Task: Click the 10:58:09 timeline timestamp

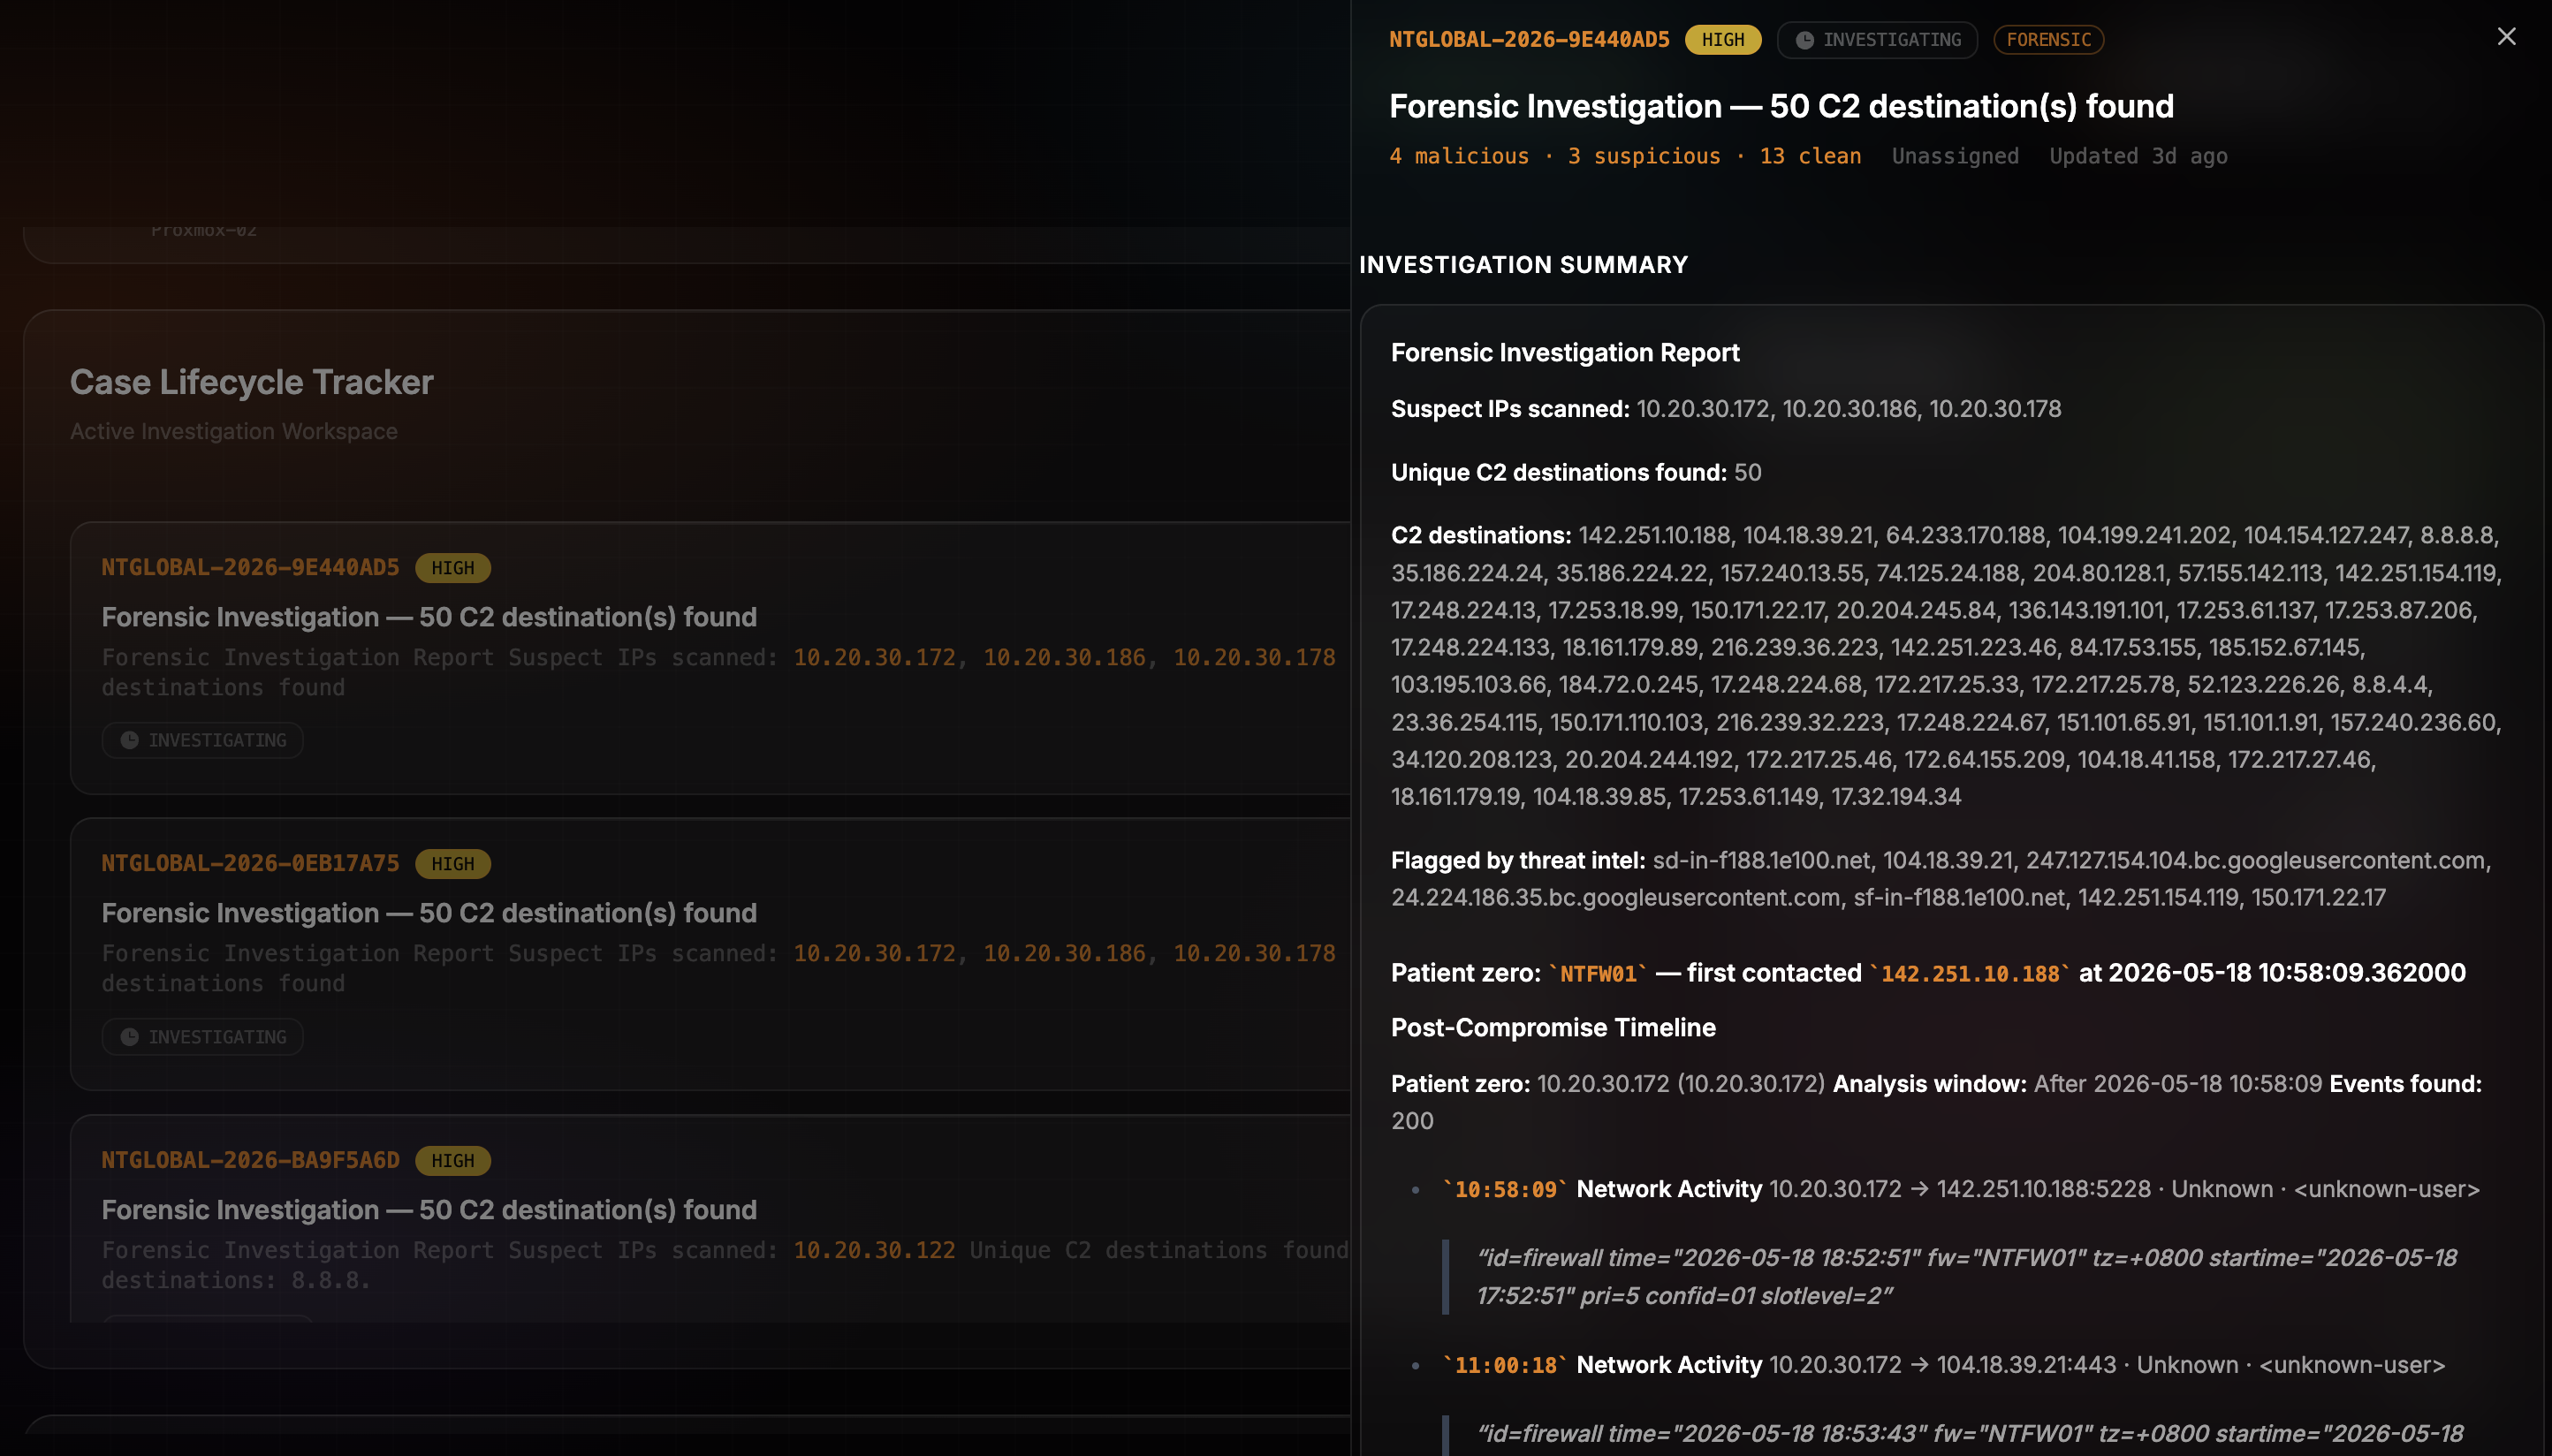Action: tap(1505, 1190)
